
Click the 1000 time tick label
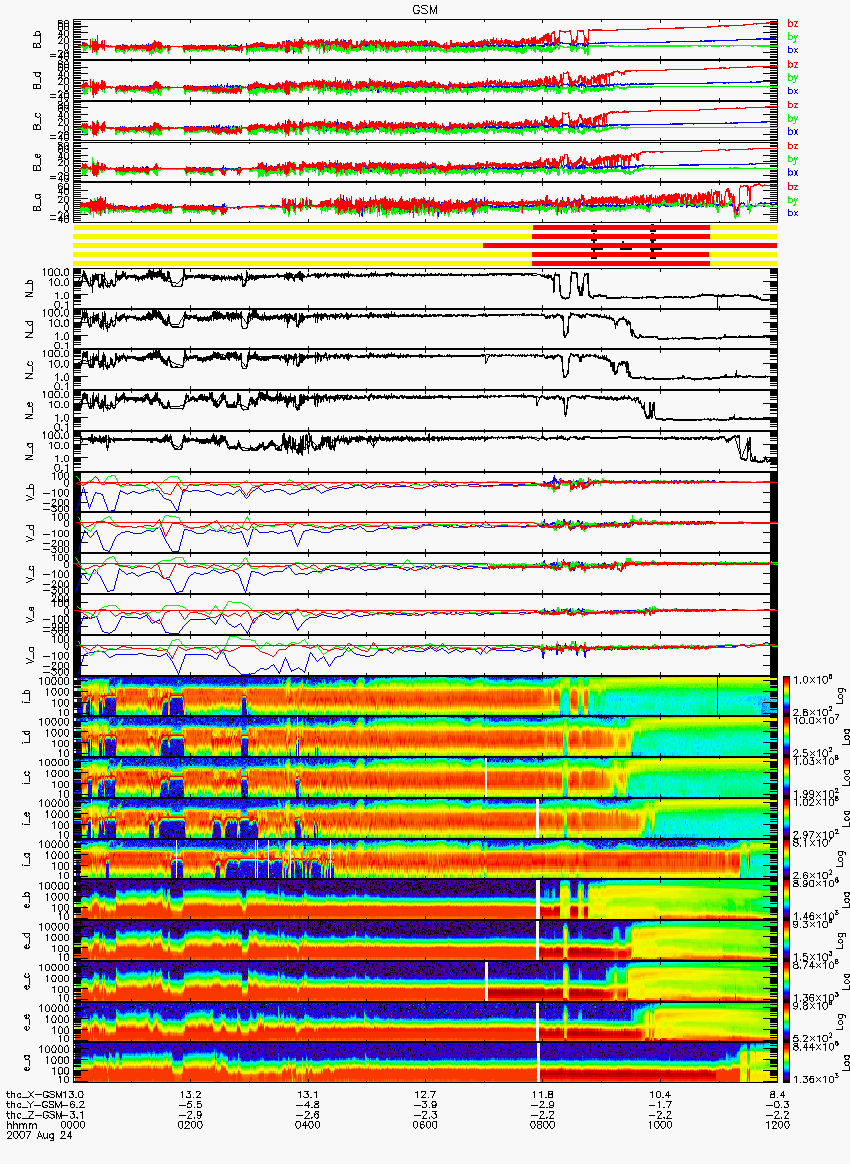point(660,1125)
